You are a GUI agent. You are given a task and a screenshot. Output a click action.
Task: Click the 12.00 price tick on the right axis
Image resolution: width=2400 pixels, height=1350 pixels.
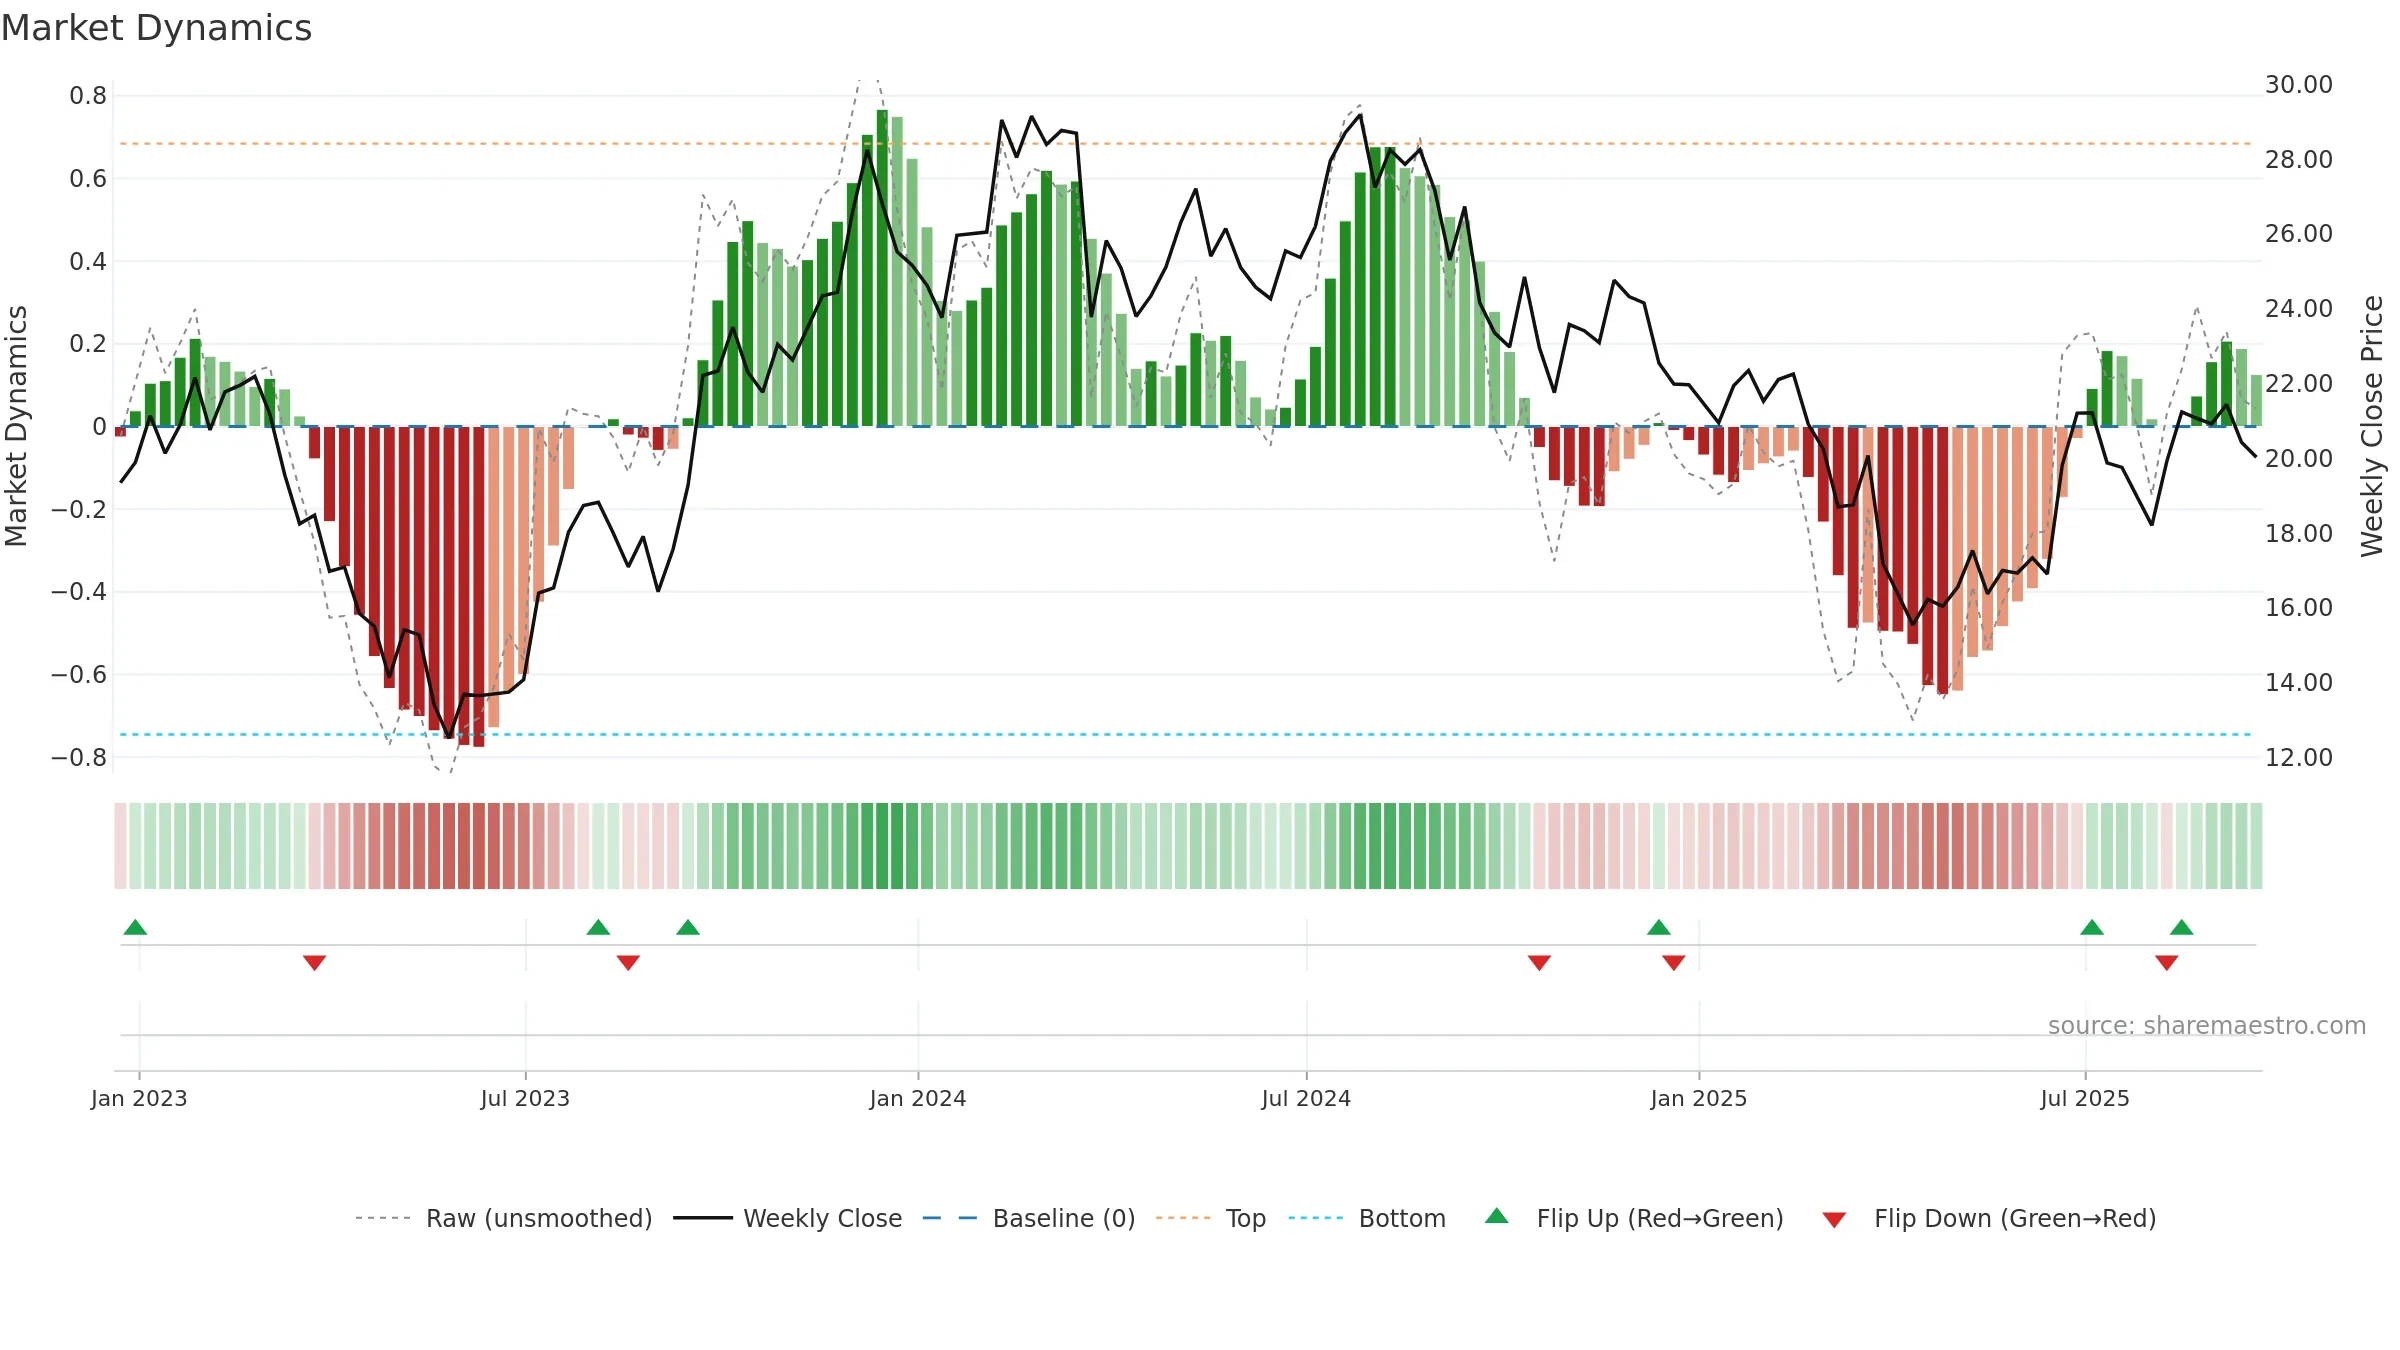[2299, 758]
